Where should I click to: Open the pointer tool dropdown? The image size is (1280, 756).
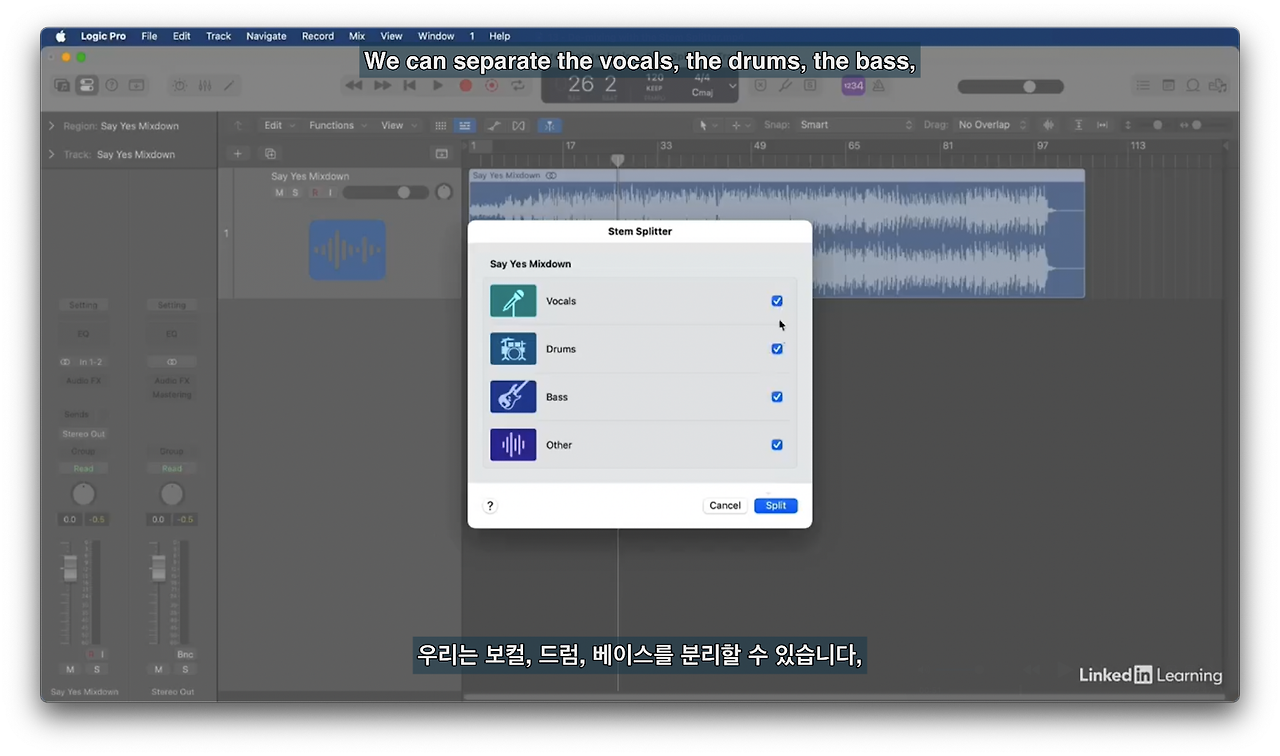[708, 125]
